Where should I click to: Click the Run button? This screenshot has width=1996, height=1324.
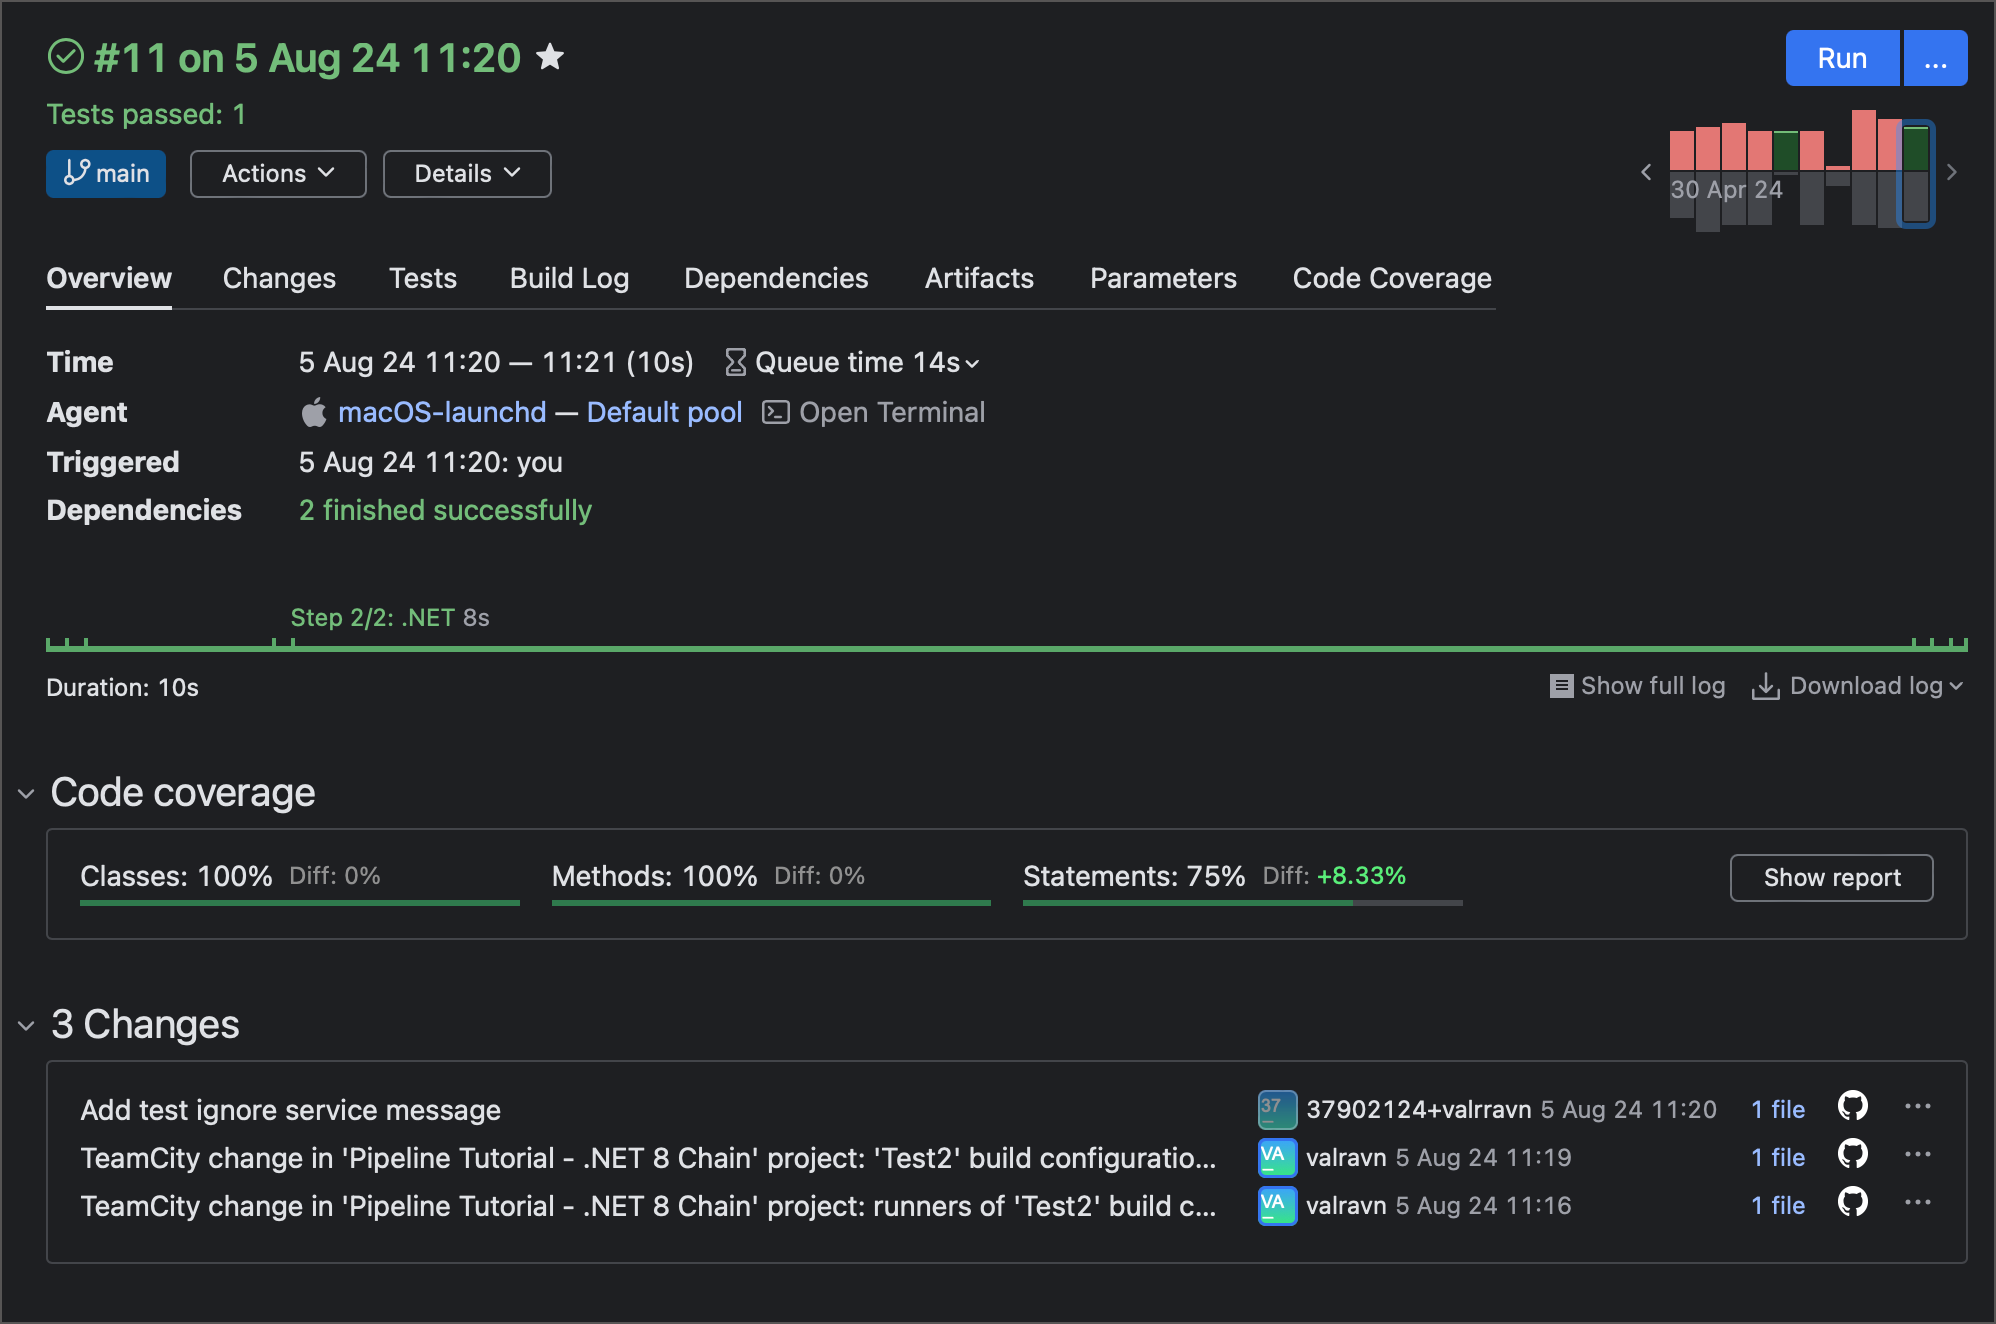pos(1842,57)
